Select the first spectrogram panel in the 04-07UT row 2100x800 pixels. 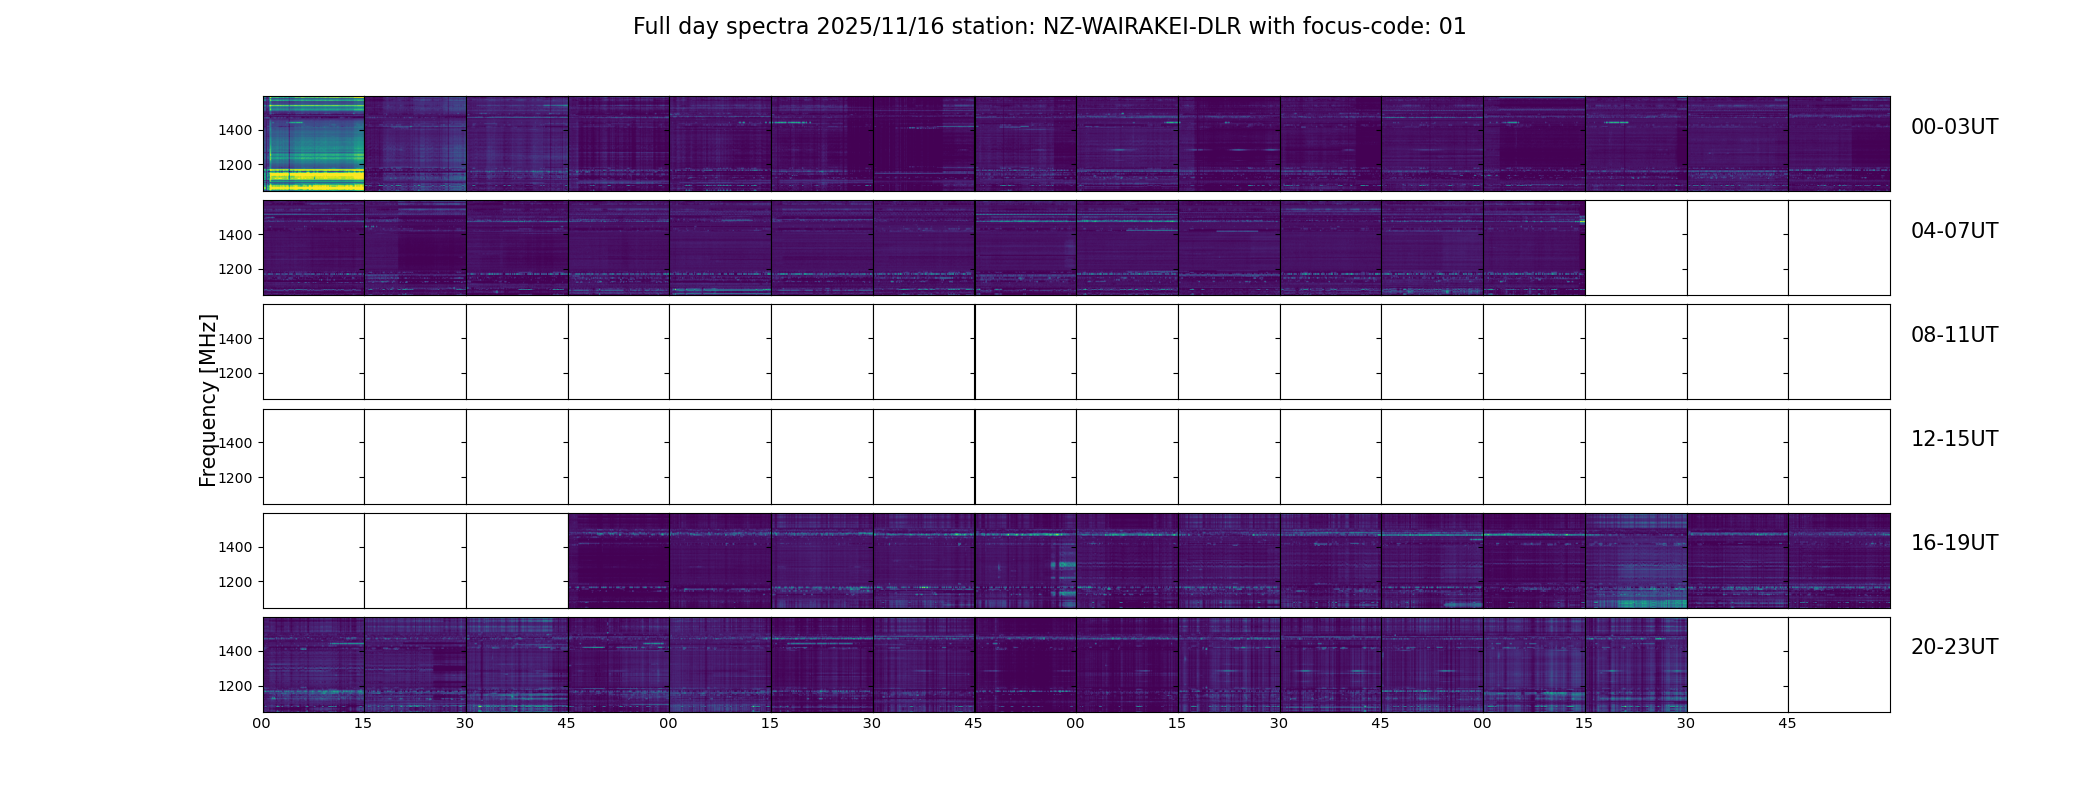[314, 248]
